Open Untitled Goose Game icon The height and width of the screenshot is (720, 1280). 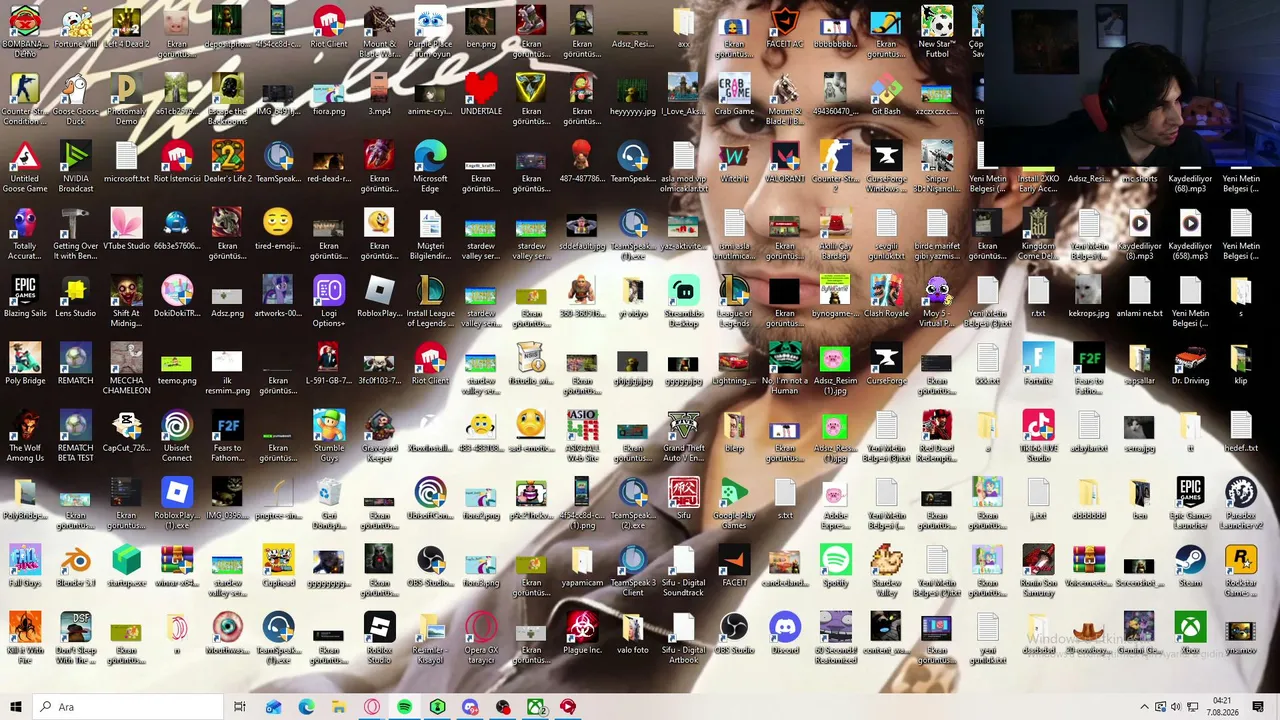point(25,167)
